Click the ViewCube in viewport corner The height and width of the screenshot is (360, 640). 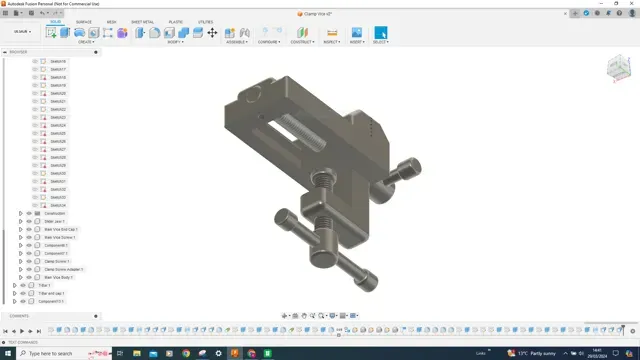tap(619, 68)
